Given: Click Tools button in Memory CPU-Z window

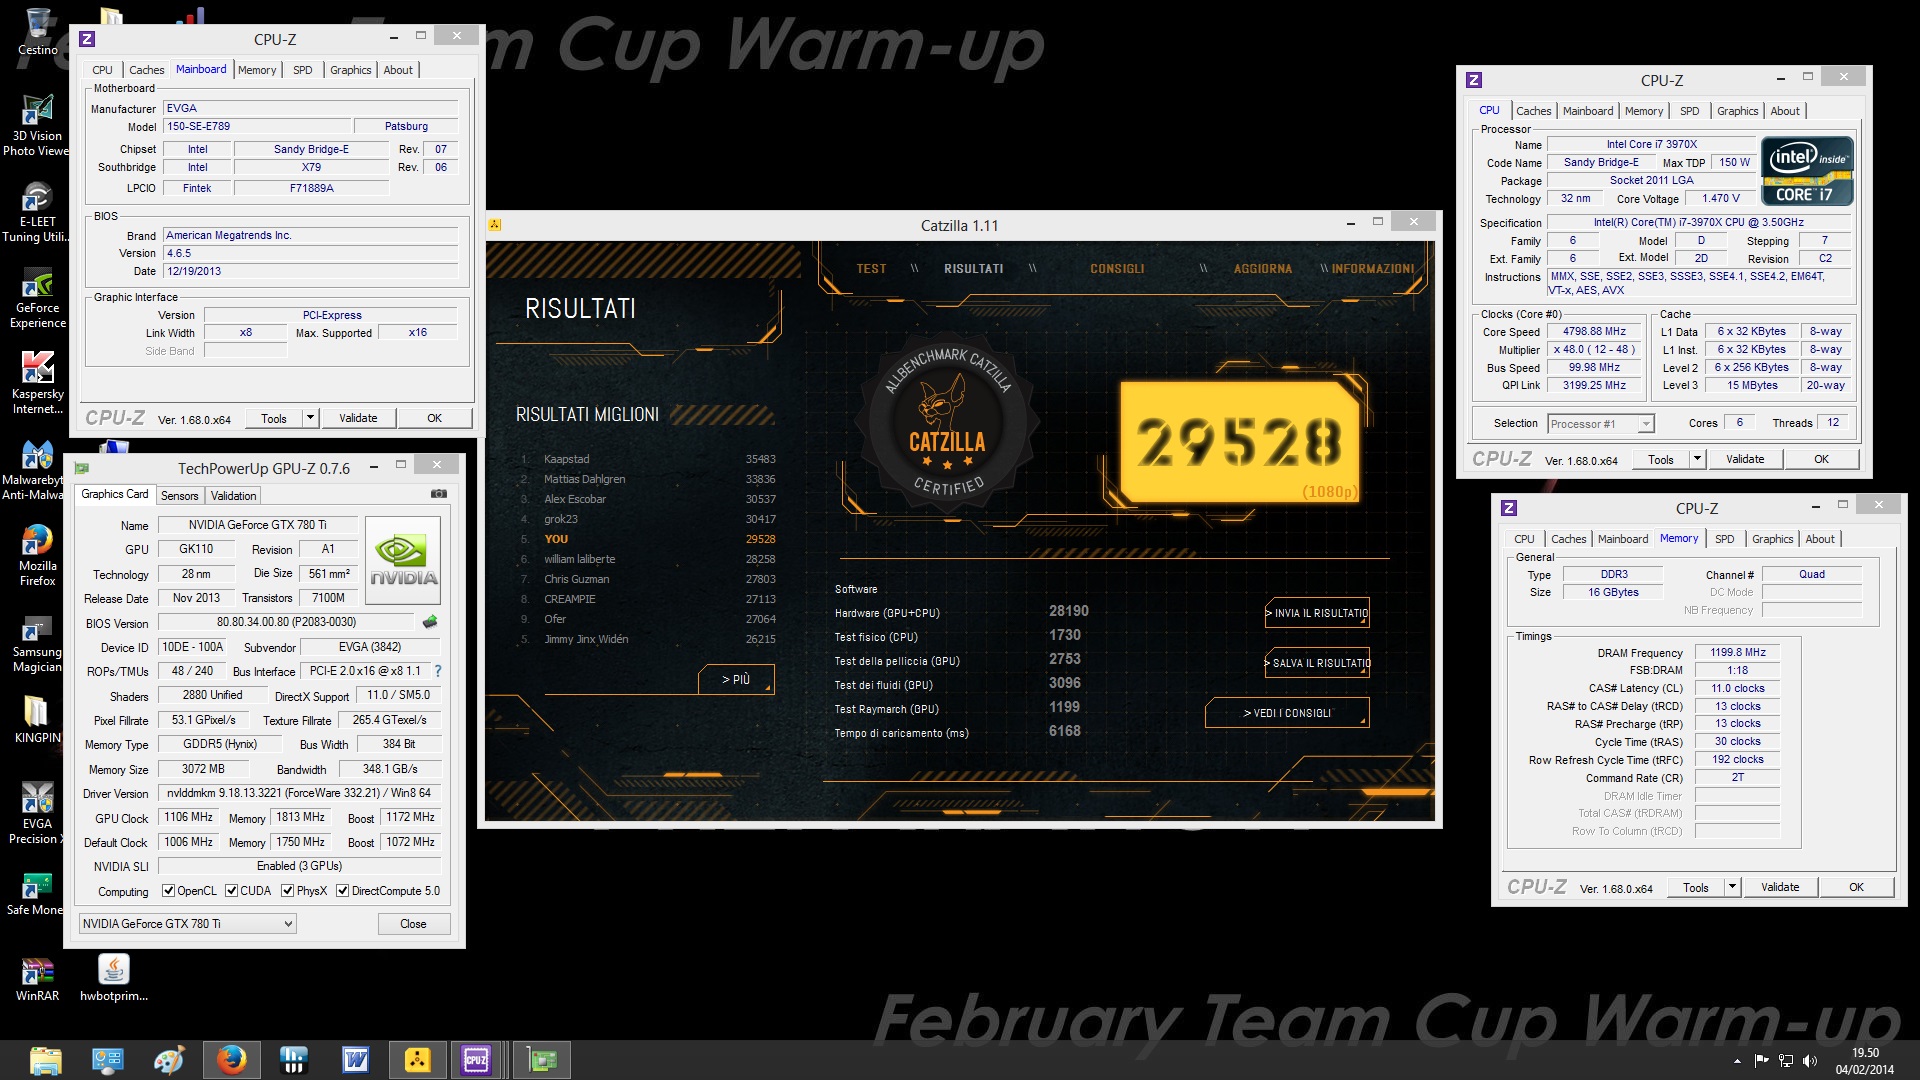Looking at the screenshot, I should click(1696, 887).
